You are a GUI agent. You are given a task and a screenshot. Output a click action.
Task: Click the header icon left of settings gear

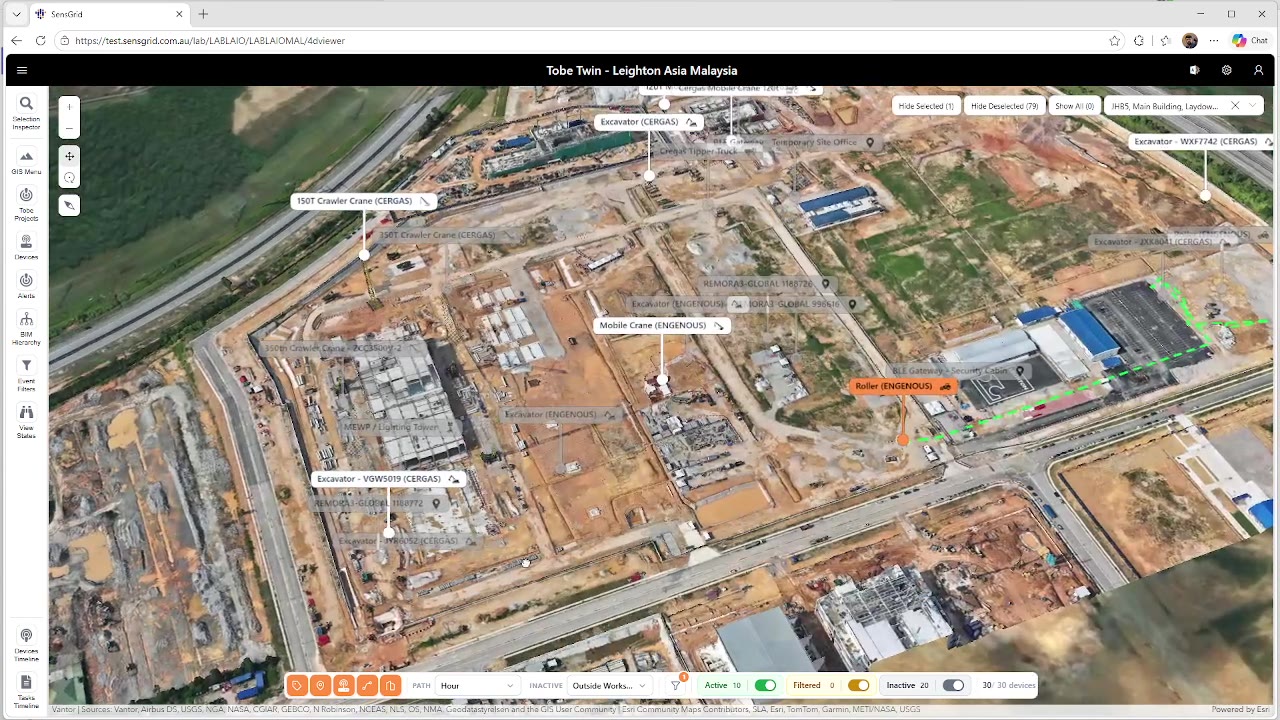tap(1194, 70)
